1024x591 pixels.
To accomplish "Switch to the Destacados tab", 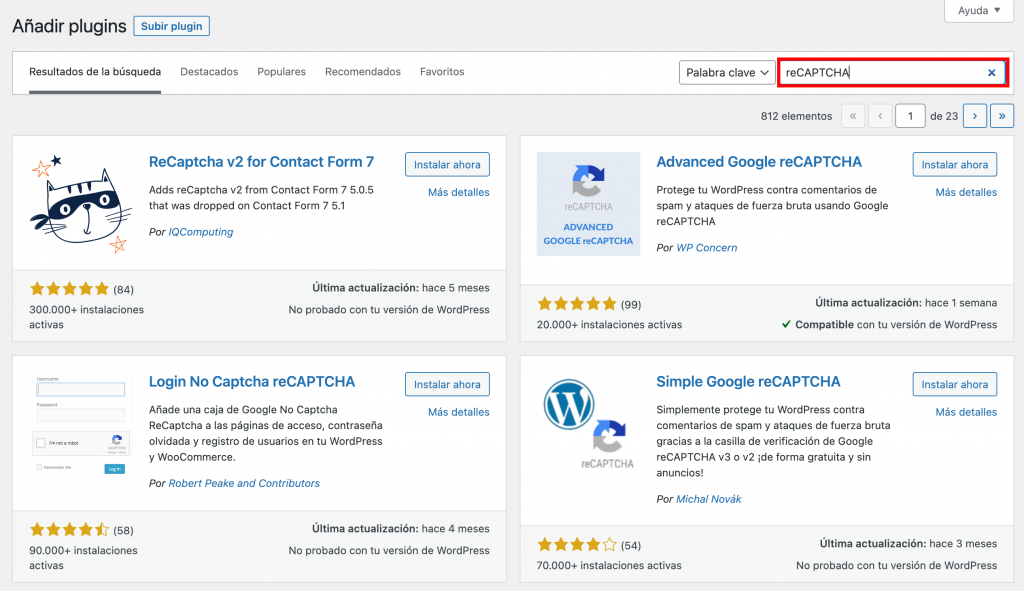I will coord(209,72).
